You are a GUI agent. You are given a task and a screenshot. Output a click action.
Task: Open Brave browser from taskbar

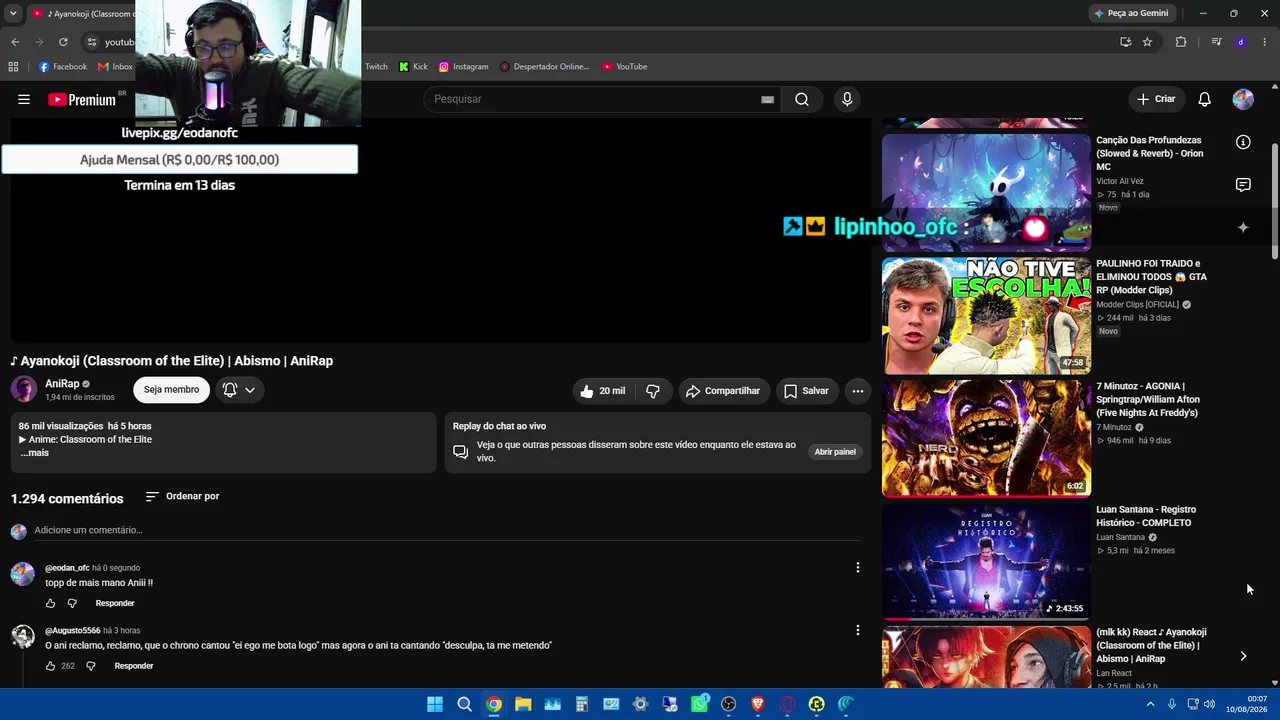[758, 704]
